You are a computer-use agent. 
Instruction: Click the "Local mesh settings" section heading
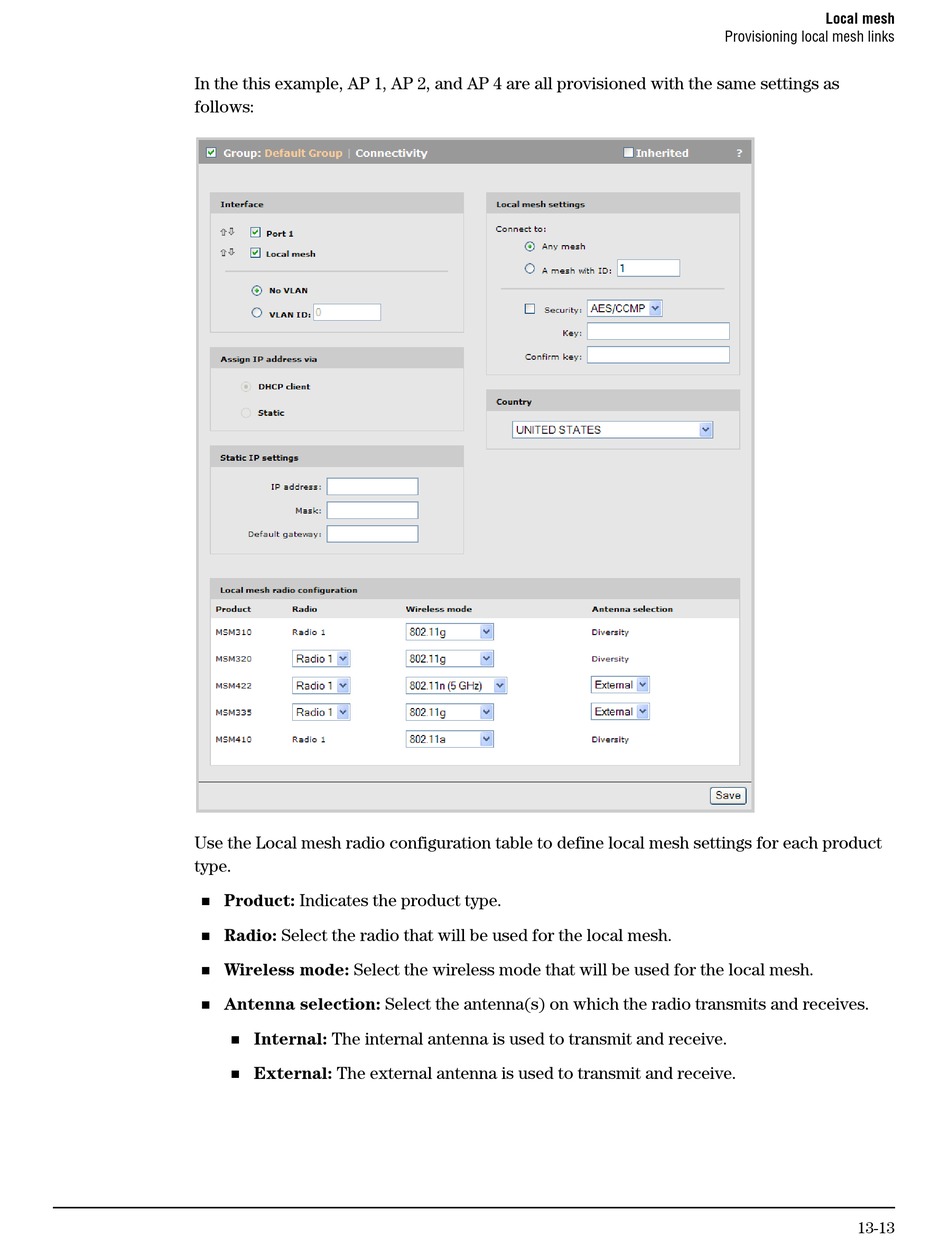click(541, 204)
